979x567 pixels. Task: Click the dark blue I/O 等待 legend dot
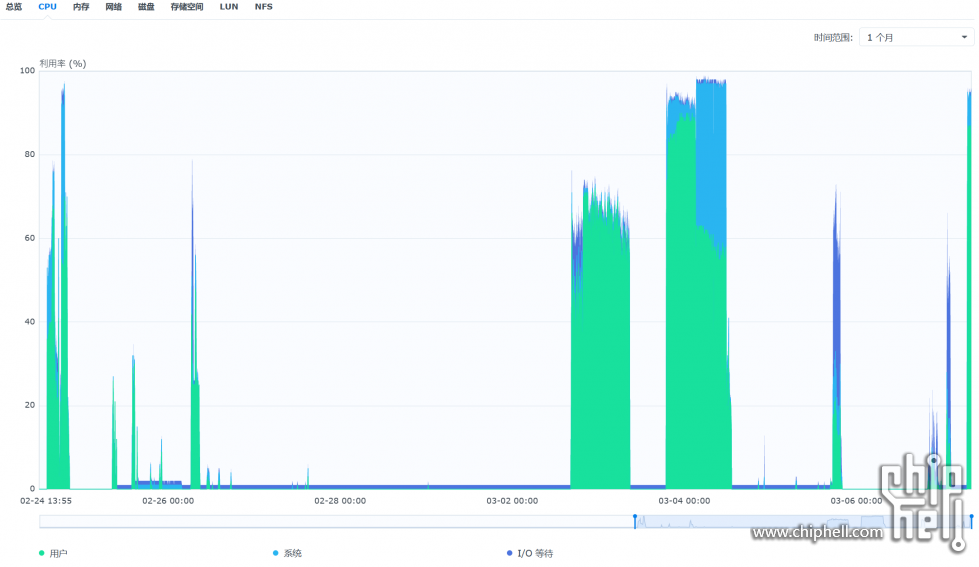pyautogui.click(x=509, y=553)
